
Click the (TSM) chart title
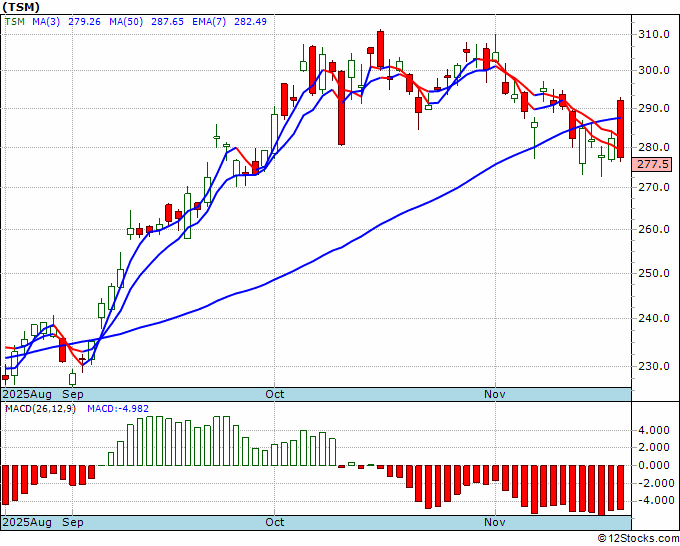[x=20, y=7]
